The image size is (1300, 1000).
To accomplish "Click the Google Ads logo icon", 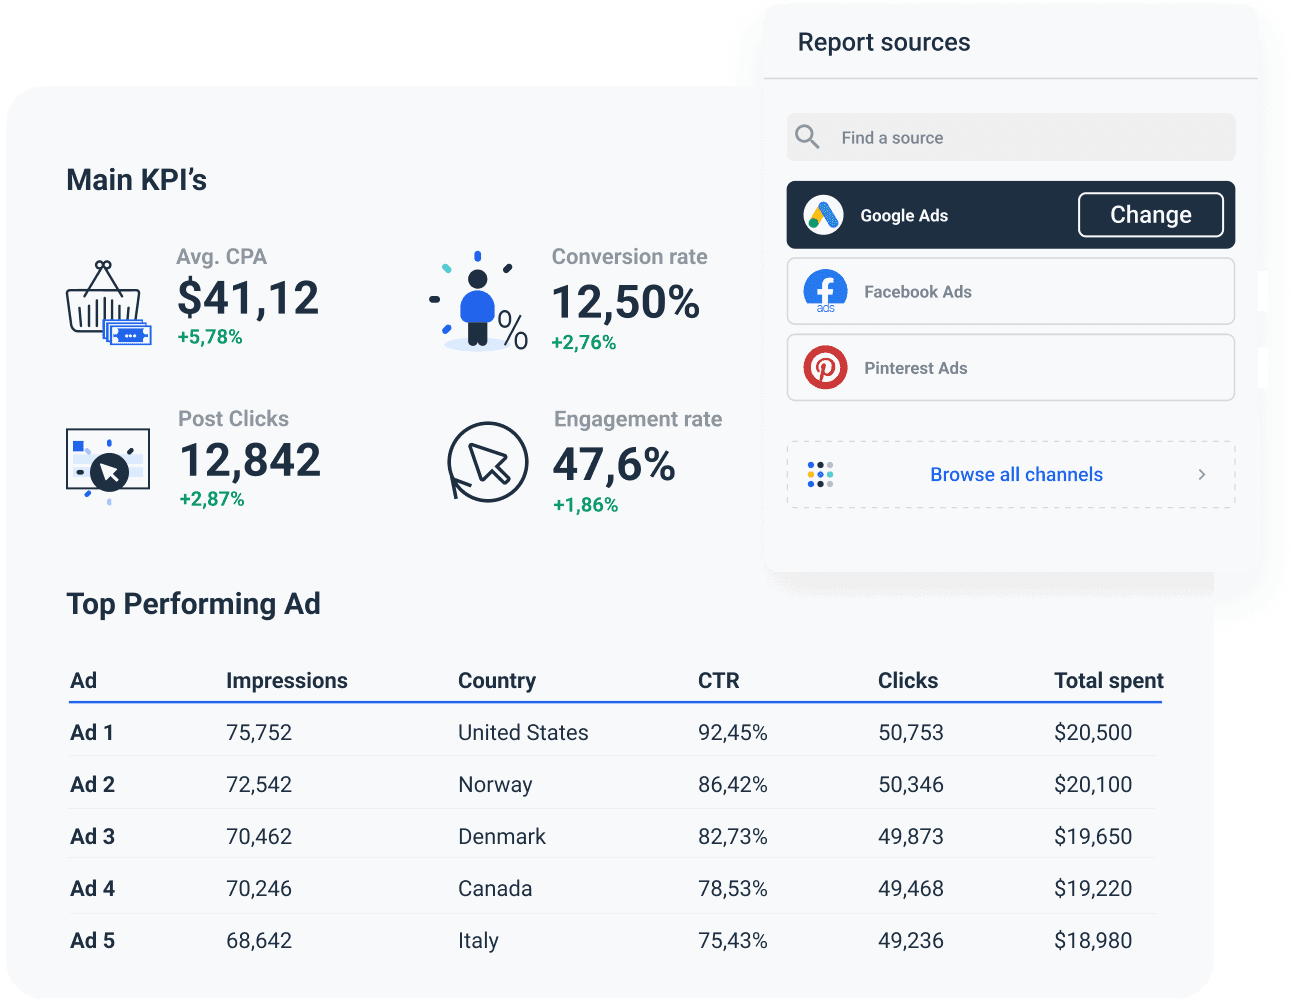I will tap(824, 214).
